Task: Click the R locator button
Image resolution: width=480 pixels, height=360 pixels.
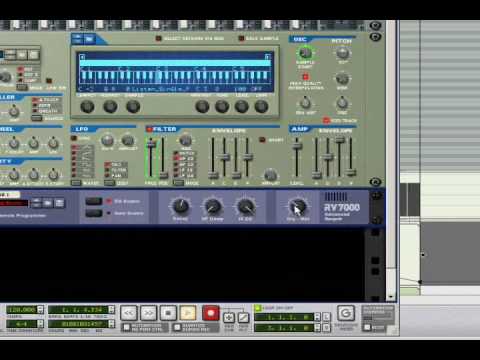Action: (x=326, y=328)
